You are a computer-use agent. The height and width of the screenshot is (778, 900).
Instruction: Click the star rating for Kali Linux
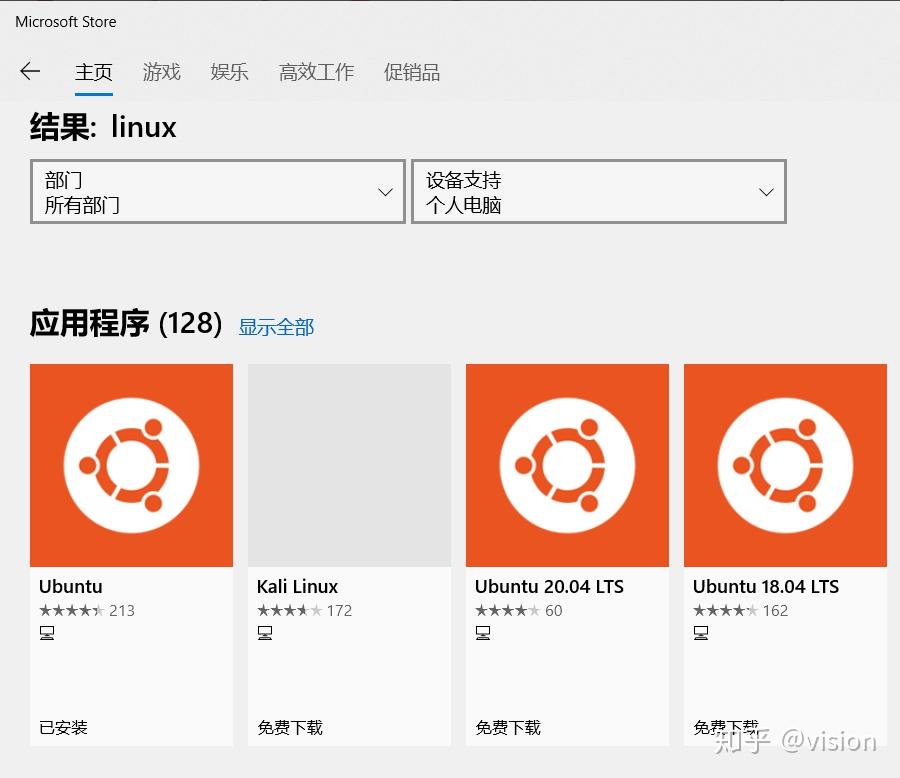point(290,610)
